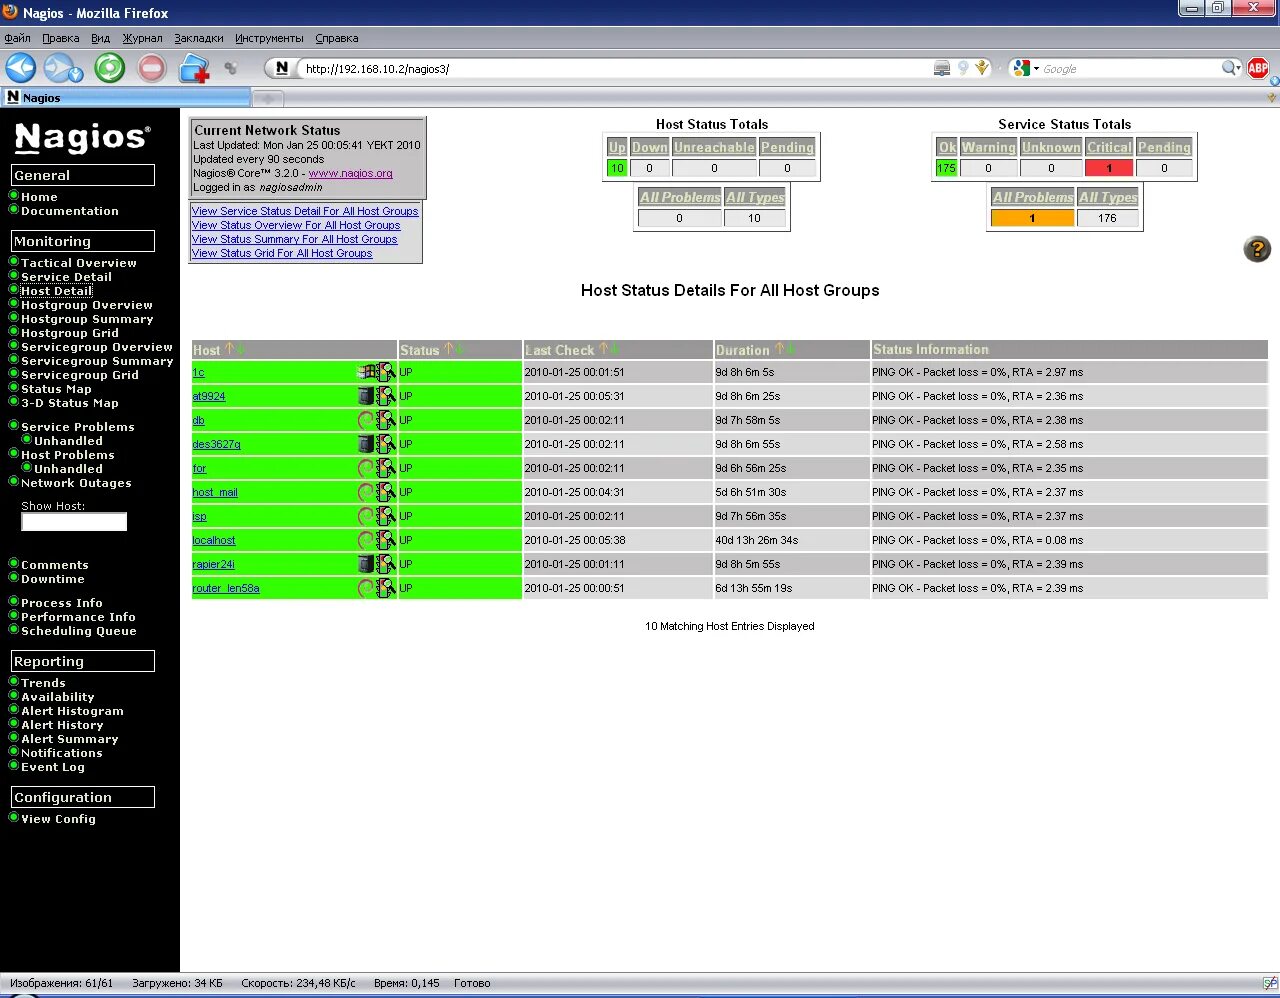The image size is (1280, 998).
Task: Click the blue new tab icon with red plus
Action: 194,68
